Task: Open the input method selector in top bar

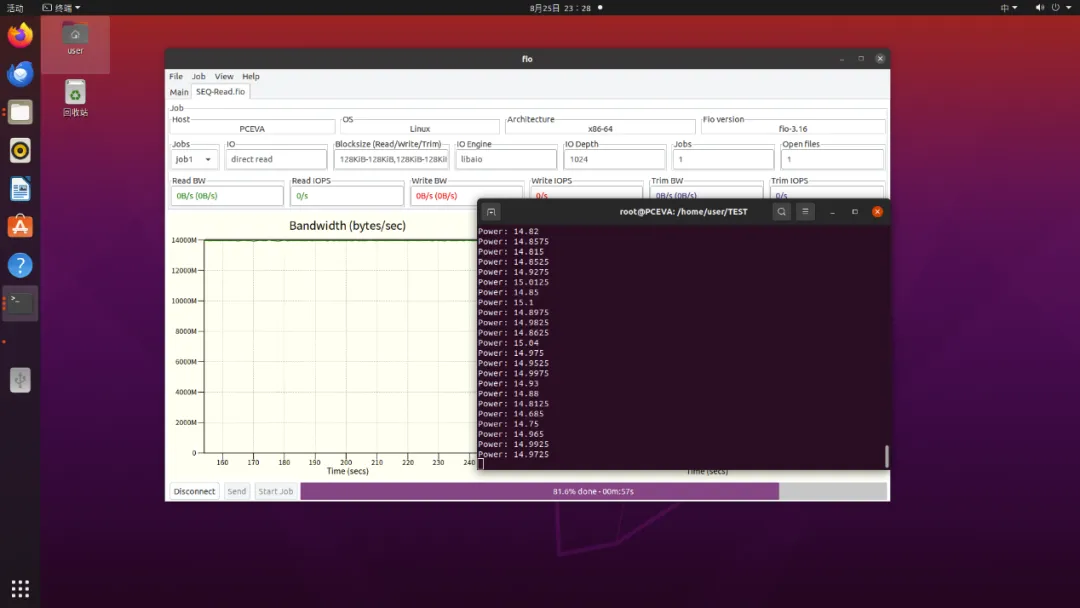Action: [x=1008, y=8]
